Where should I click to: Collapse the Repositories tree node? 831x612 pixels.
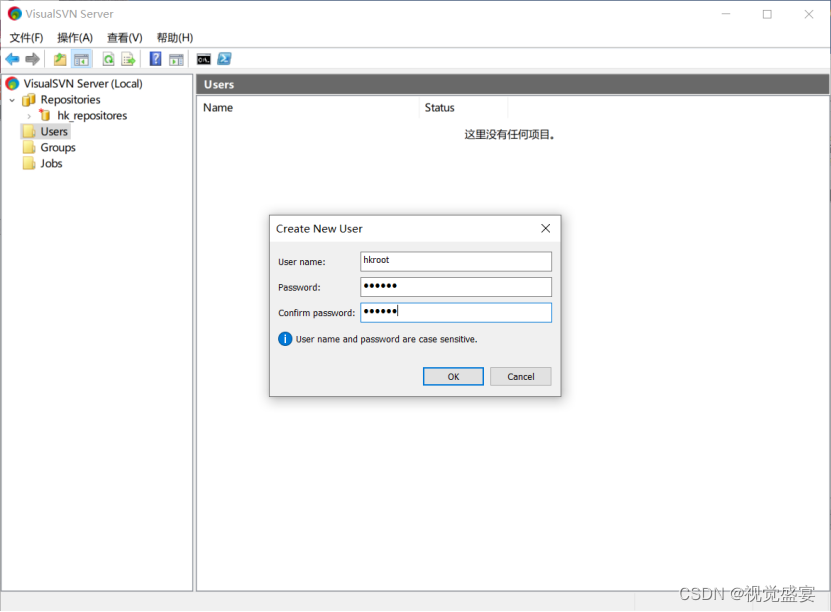12,100
